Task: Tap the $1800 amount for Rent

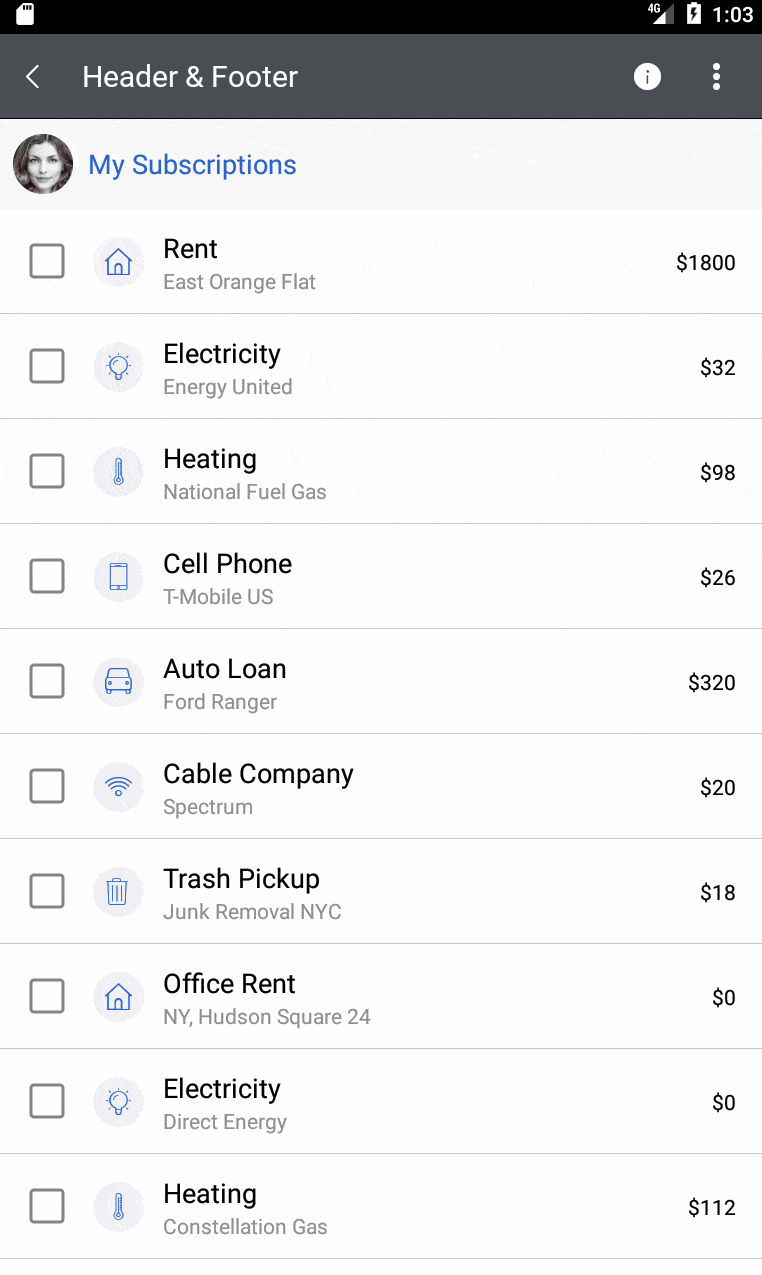Action: click(x=706, y=263)
